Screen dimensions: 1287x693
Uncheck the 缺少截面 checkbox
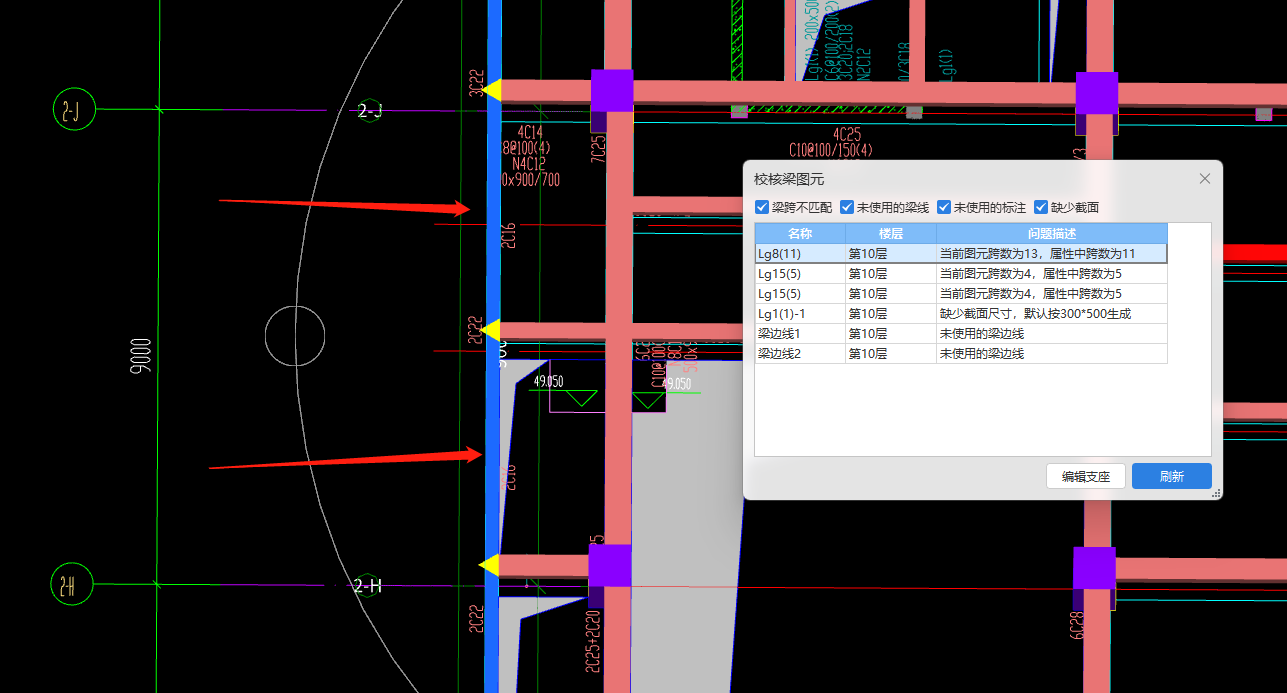click(x=1041, y=208)
